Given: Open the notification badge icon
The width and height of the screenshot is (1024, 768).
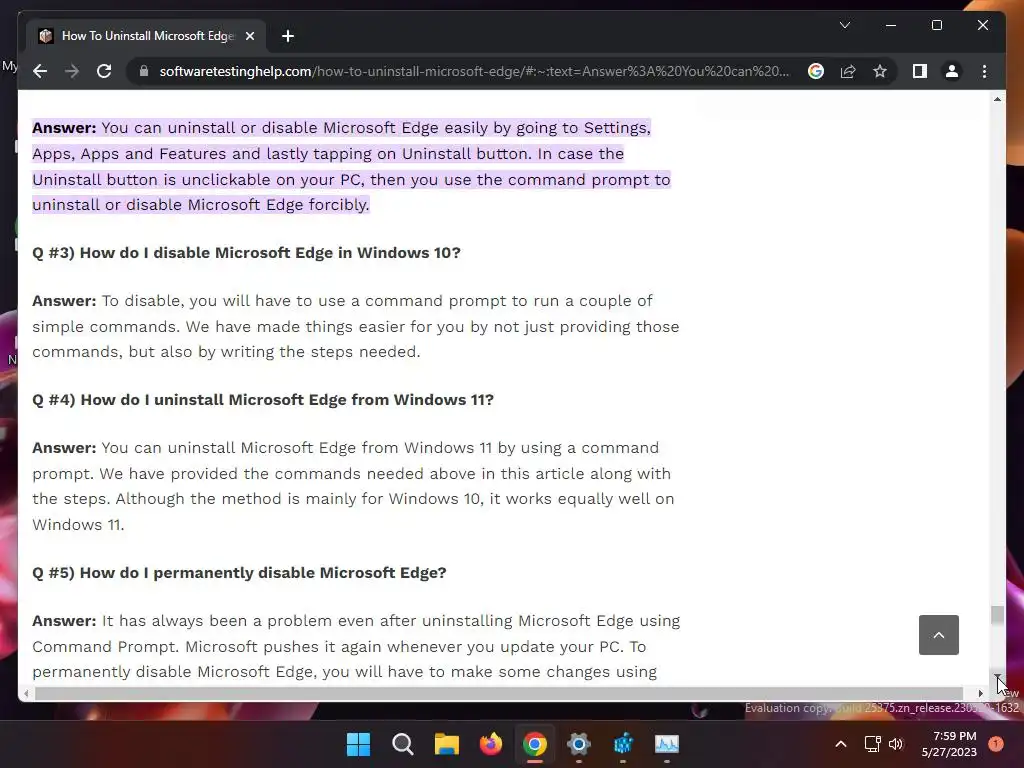Looking at the screenshot, I should [995, 743].
